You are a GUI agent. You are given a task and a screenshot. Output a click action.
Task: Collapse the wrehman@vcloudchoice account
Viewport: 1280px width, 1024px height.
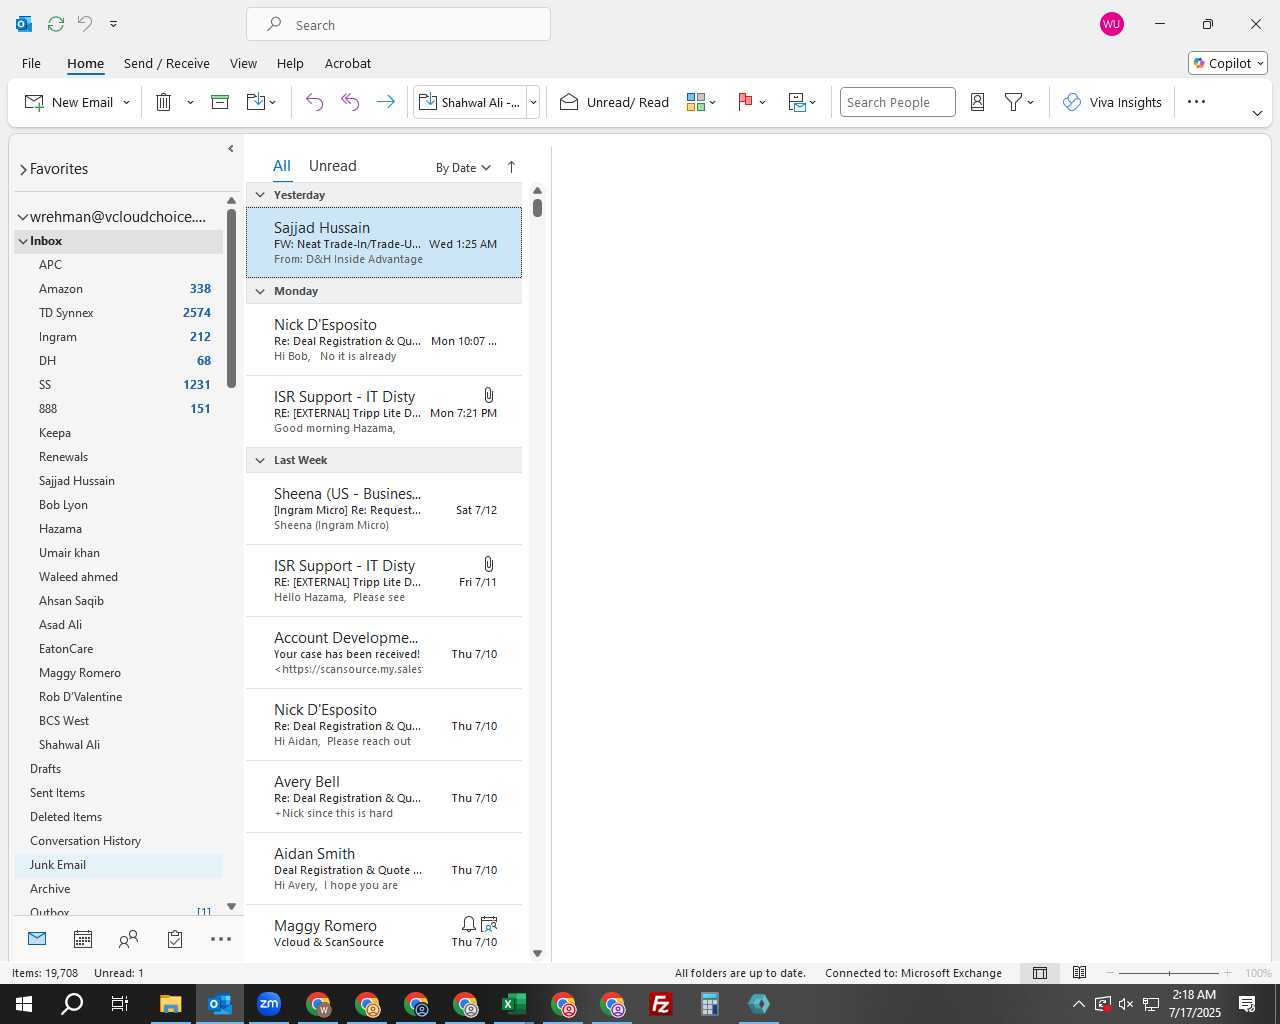point(22,217)
